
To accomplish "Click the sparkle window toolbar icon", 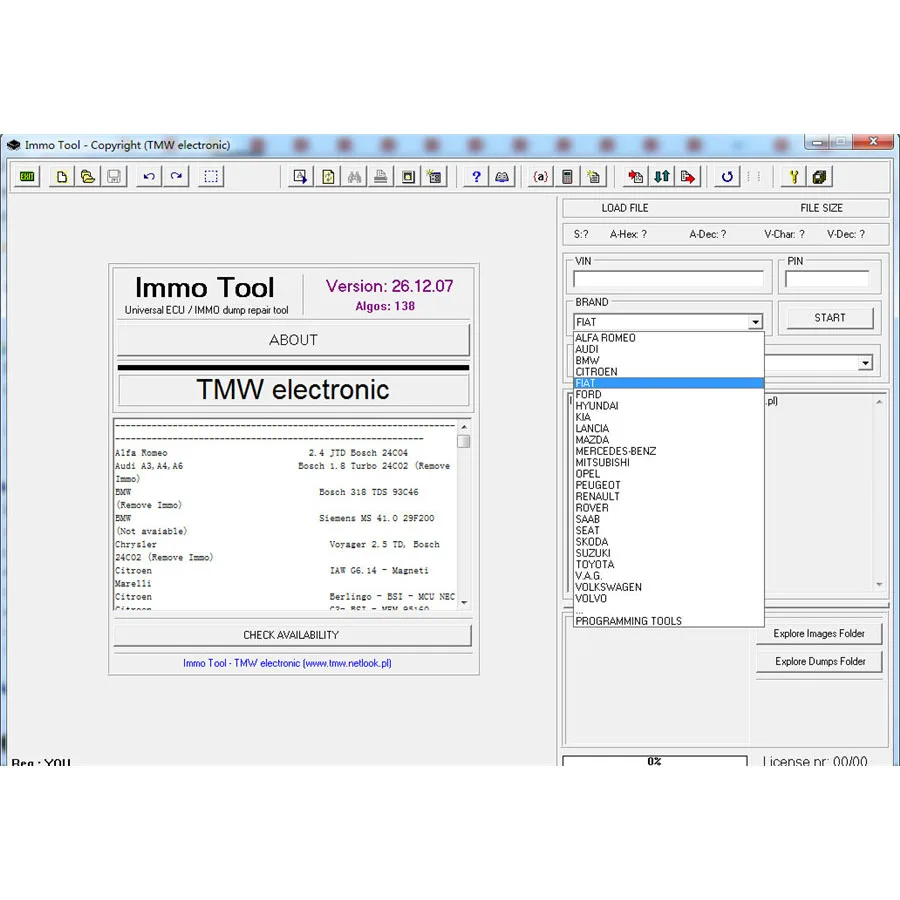I will 435,176.
